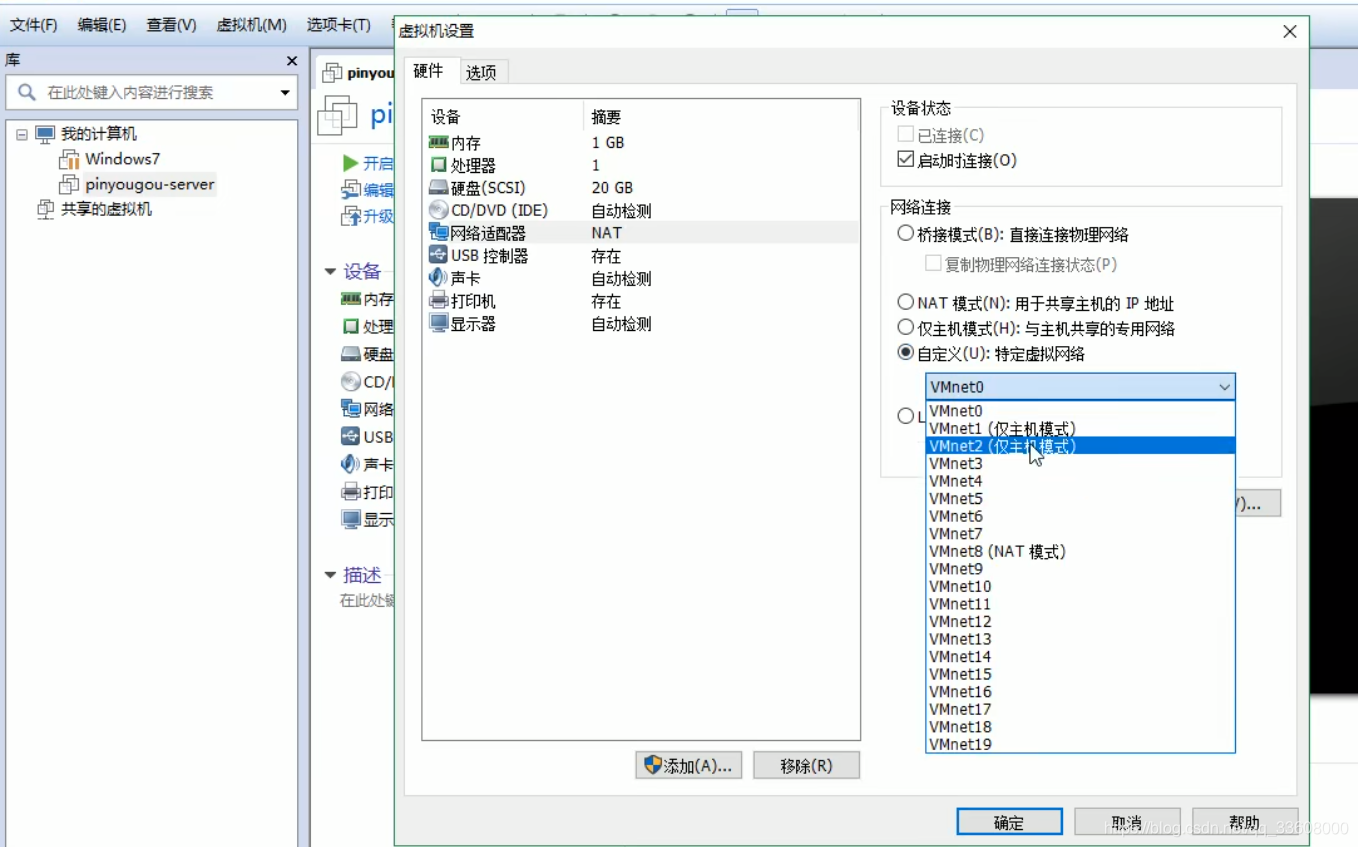Close the virtual machine settings dialog
1358x847 pixels.
(x=1289, y=32)
